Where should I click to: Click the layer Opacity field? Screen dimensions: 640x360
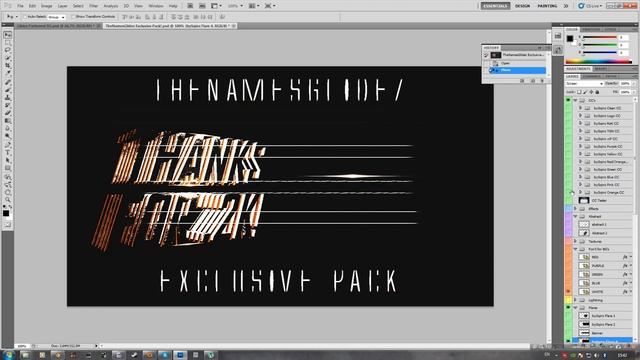click(x=625, y=83)
